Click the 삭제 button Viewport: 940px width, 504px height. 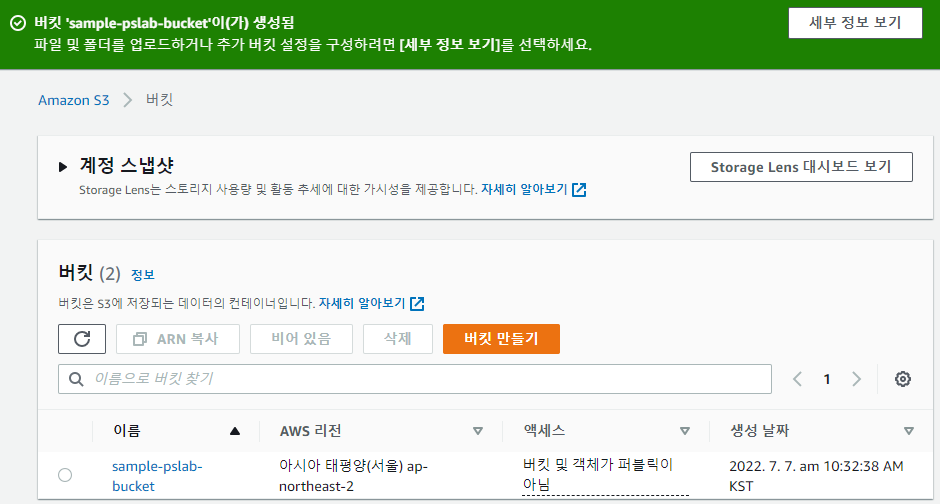[x=398, y=339]
